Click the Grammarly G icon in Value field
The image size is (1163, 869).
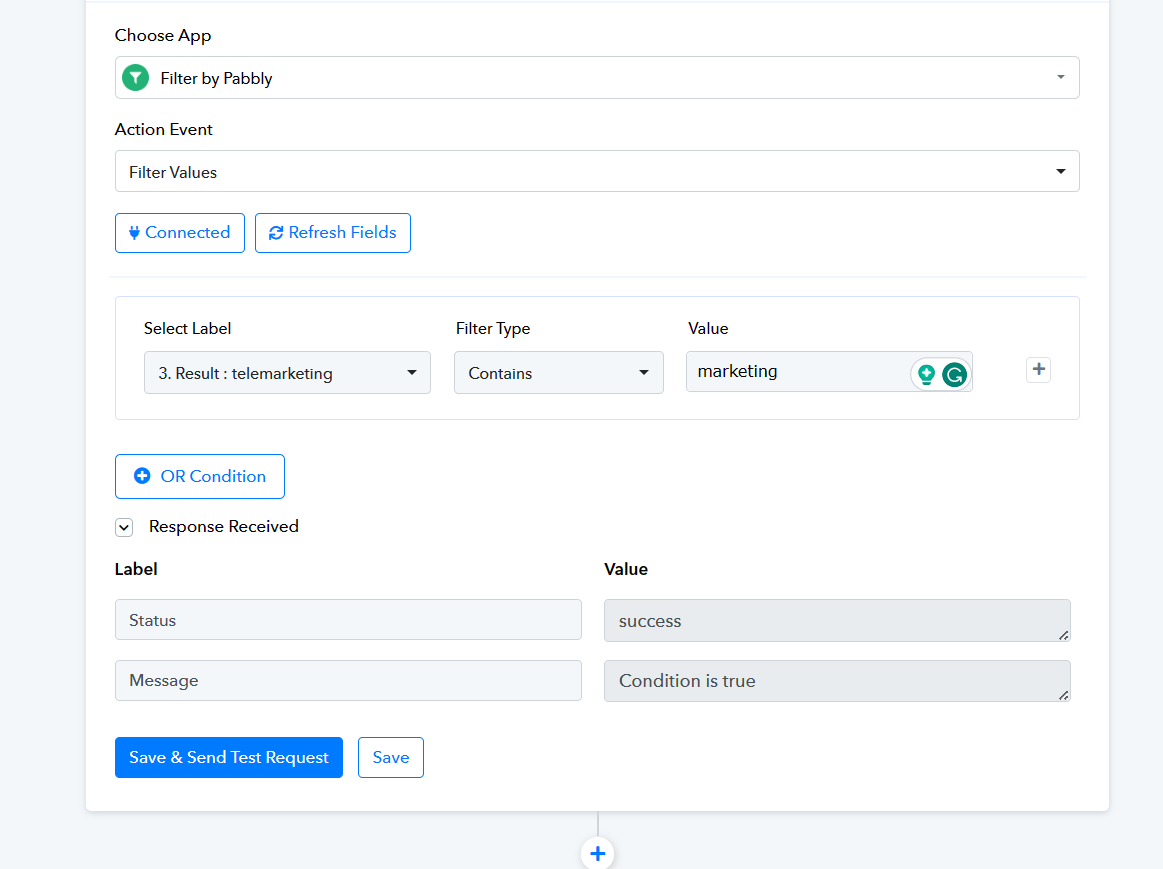point(954,375)
